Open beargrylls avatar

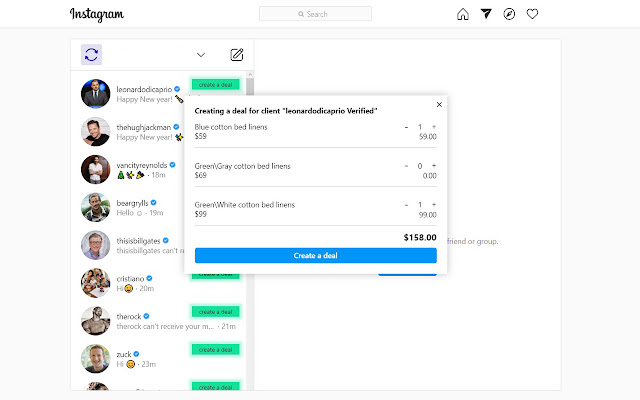pyautogui.click(x=96, y=207)
